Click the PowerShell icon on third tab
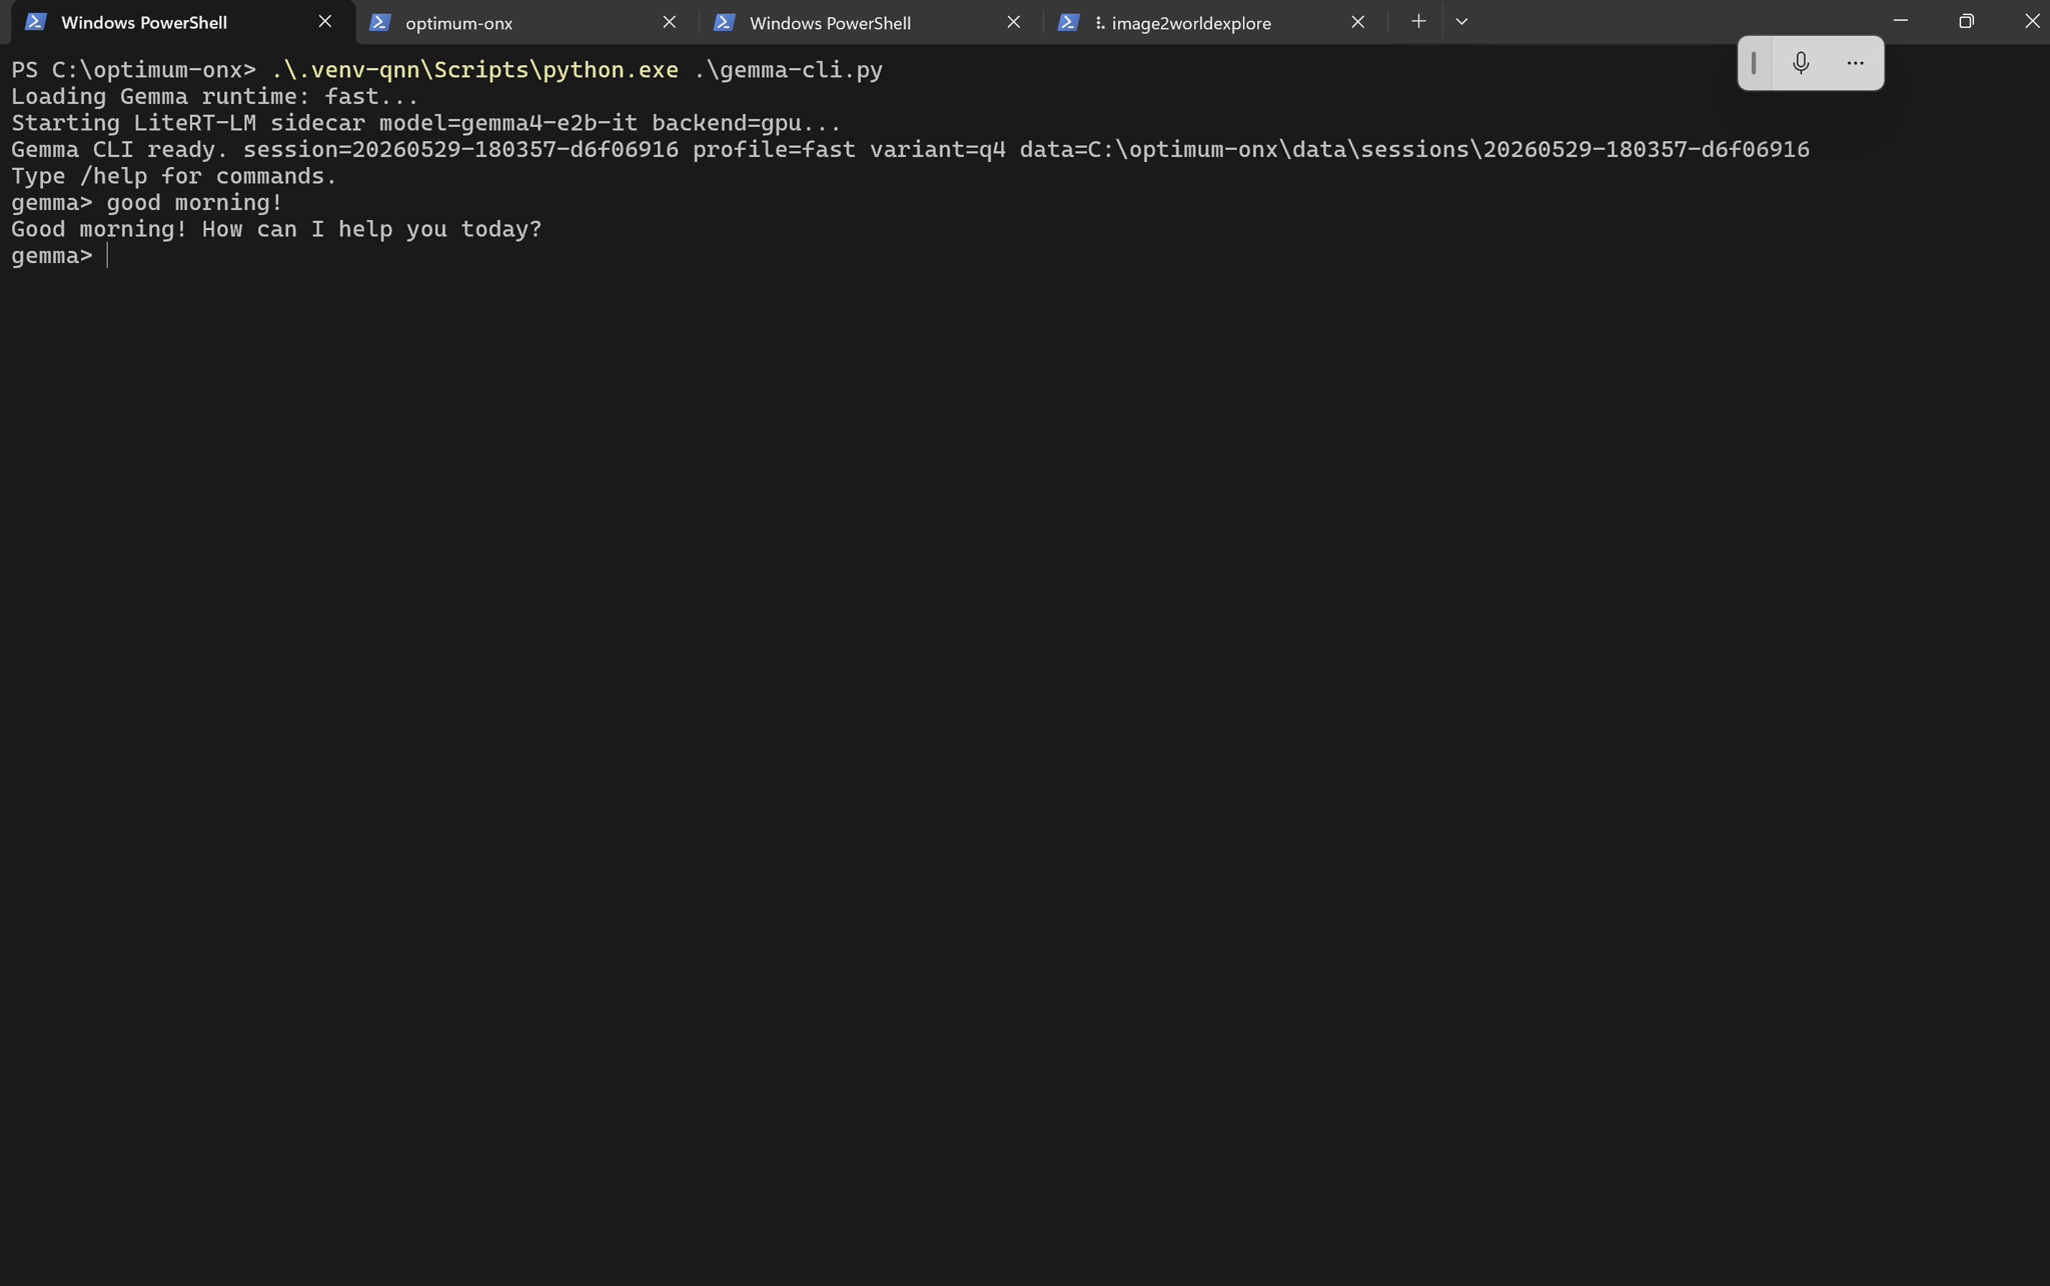The height and width of the screenshot is (1286, 2050). (724, 22)
